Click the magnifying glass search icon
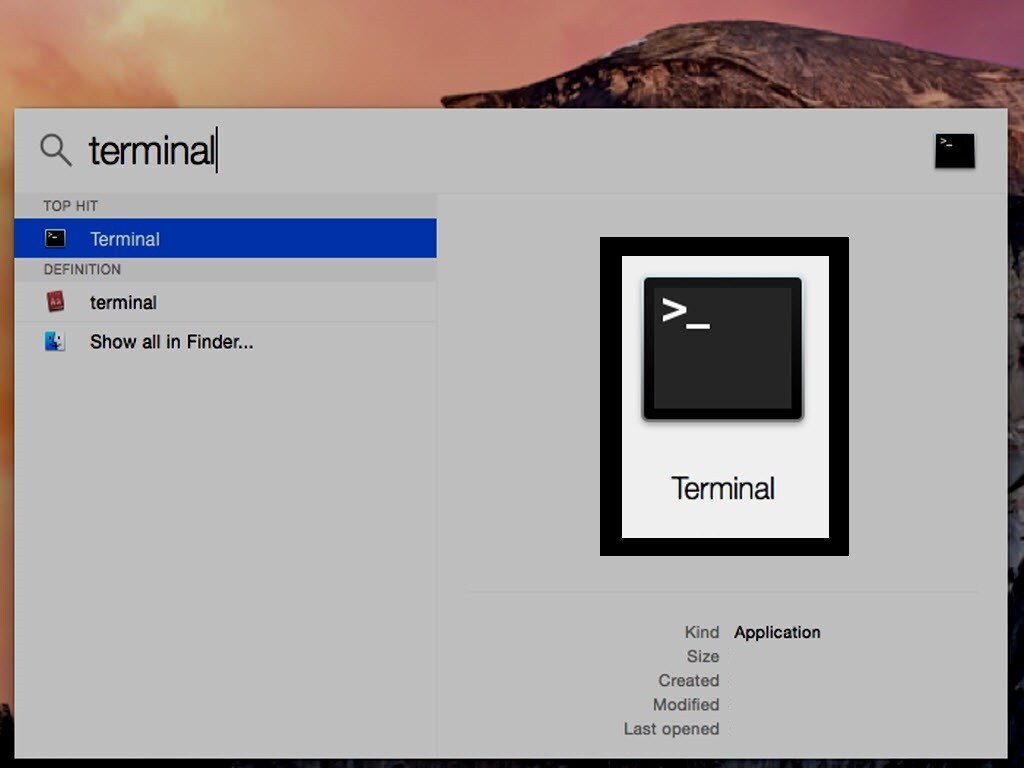 55,150
